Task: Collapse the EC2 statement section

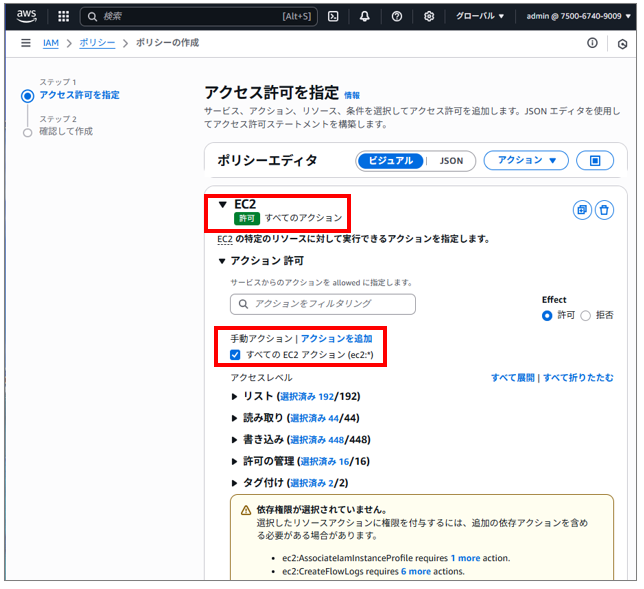Action: coord(223,204)
